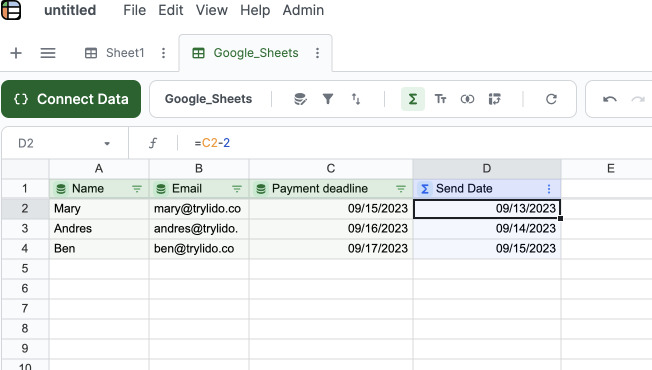Click database icon in Payment deadline header

tap(261, 189)
